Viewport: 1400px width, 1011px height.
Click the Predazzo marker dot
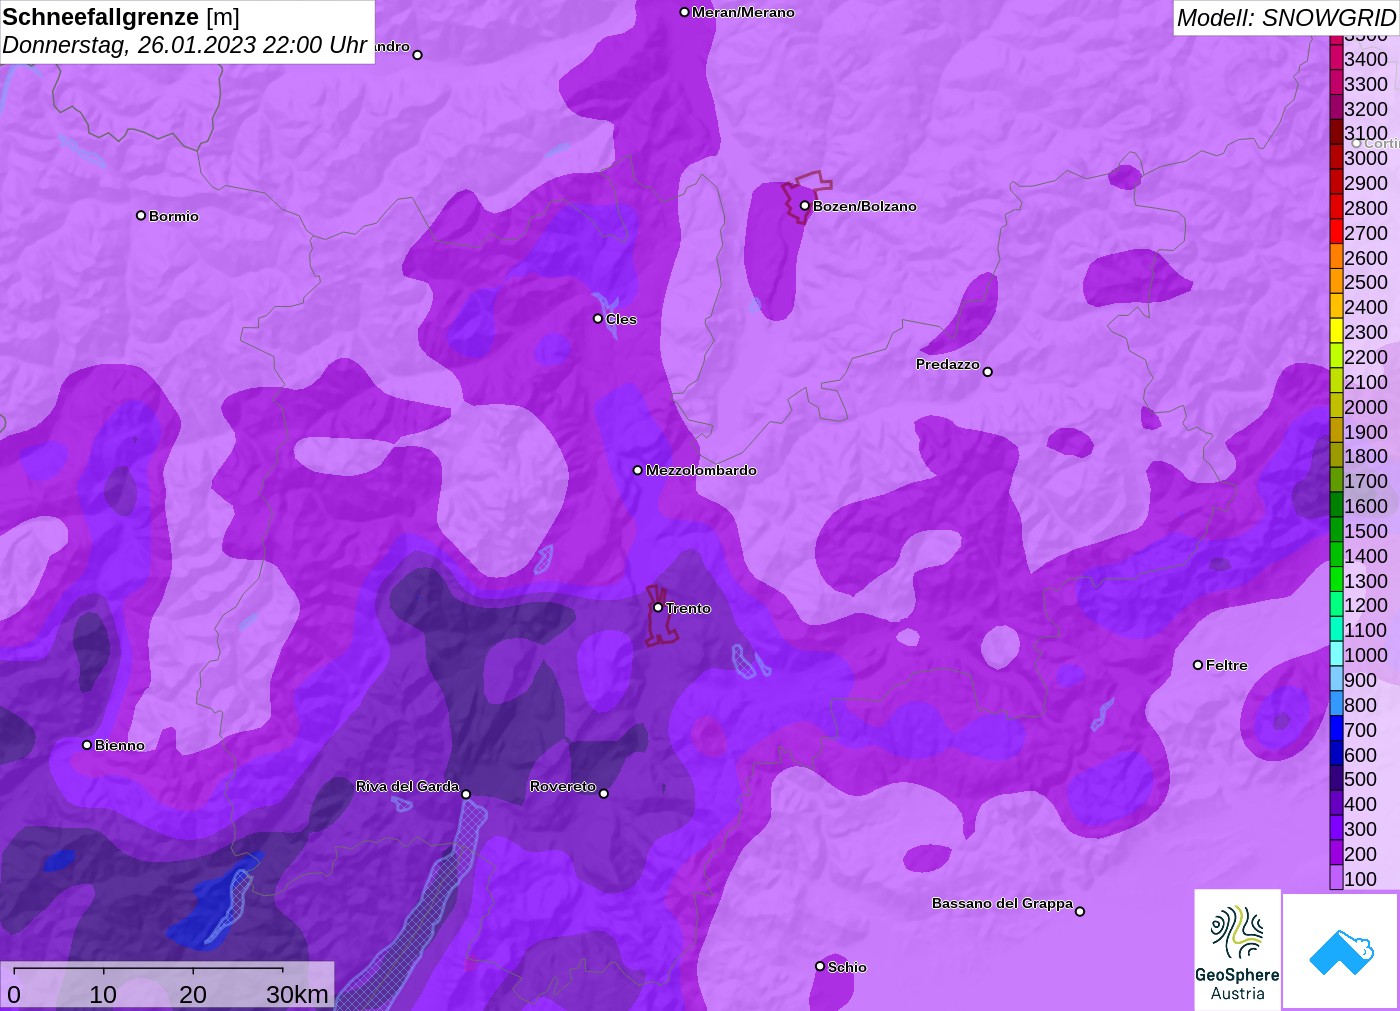coord(987,372)
